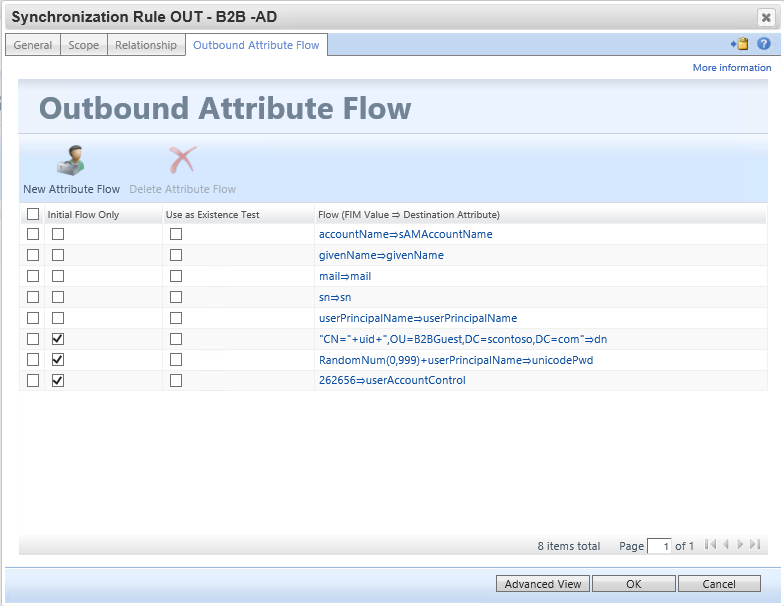The width and height of the screenshot is (784, 606).
Task: Go to last page arrow
Action: pos(755,544)
